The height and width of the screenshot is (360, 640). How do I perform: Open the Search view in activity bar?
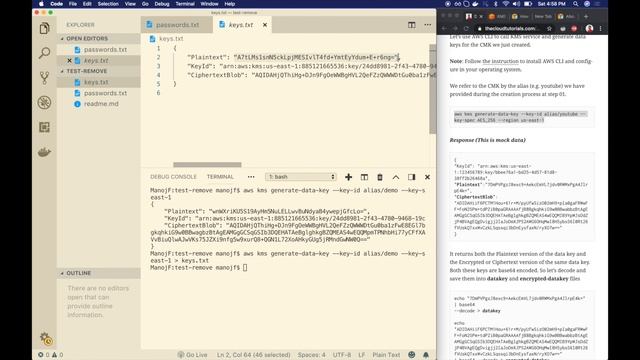tap(44, 53)
